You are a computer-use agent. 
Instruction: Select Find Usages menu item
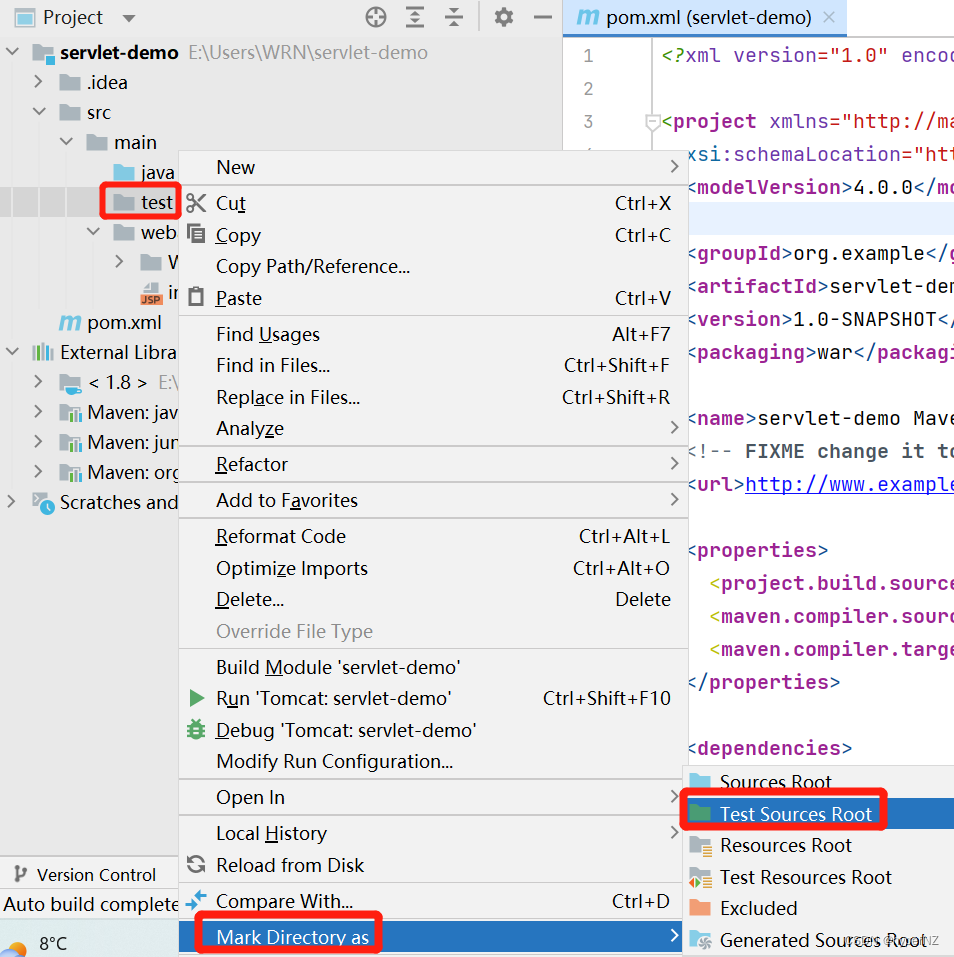[433, 334]
